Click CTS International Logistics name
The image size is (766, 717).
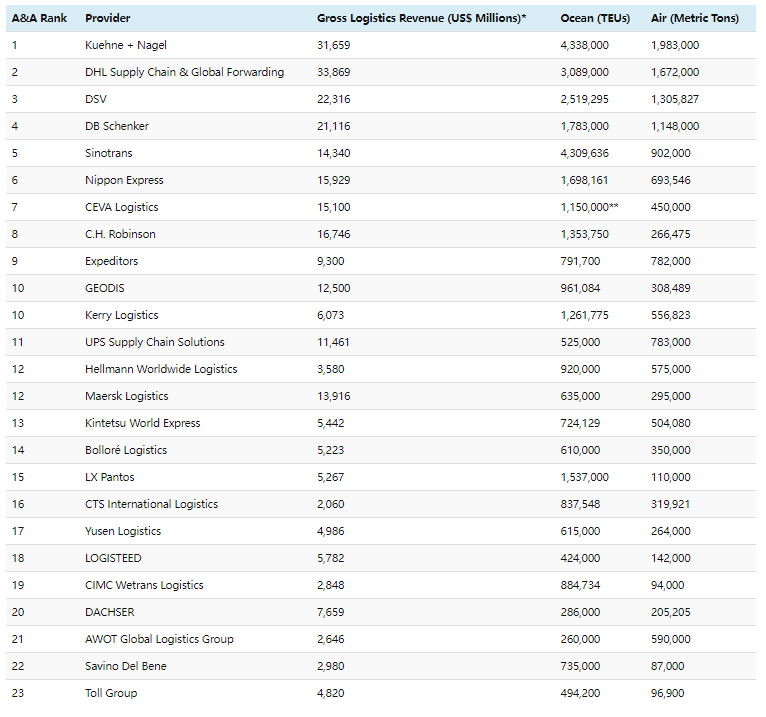(x=151, y=505)
